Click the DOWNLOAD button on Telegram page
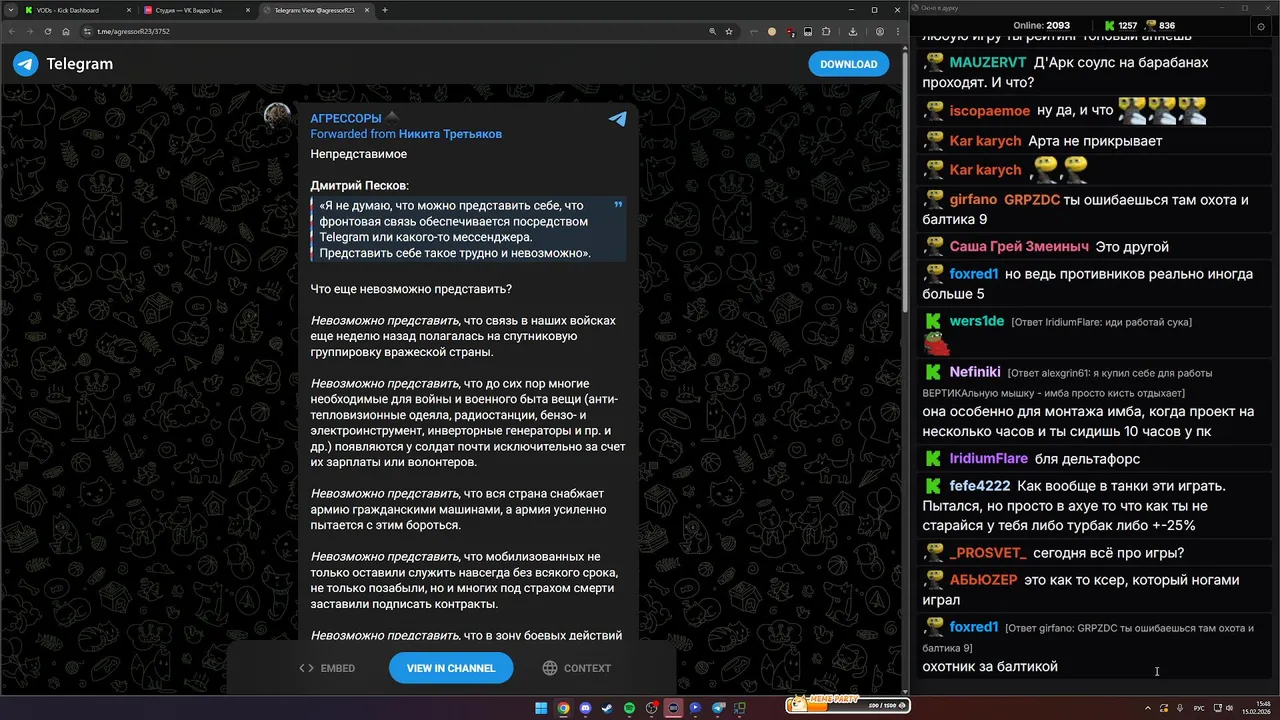The image size is (1280, 720). [x=848, y=64]
